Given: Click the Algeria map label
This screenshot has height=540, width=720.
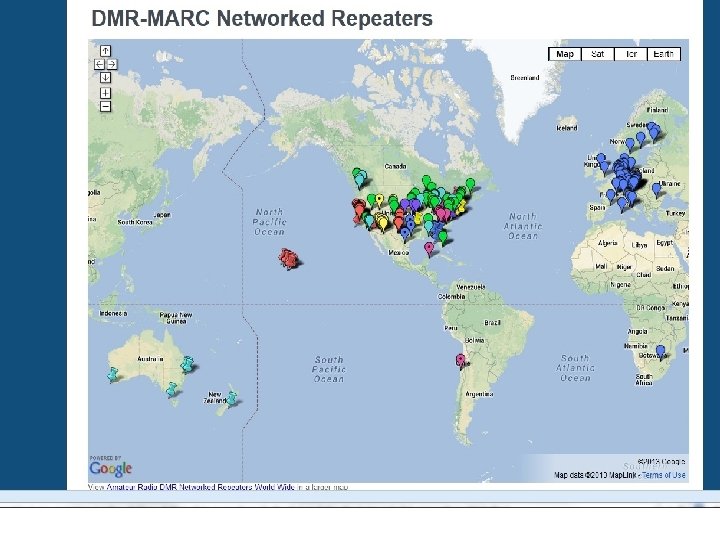Looking at the screenshot, I should [608, 243].
